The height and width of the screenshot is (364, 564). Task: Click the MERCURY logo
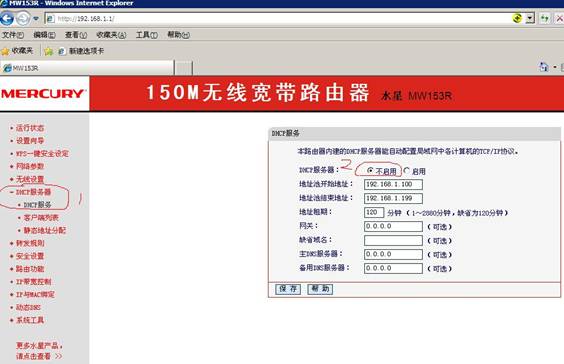pos(43,94)
